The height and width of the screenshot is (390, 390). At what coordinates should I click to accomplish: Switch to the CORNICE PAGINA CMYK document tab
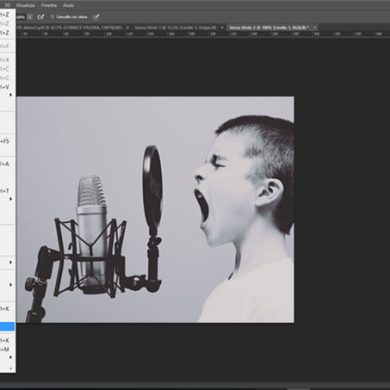pos(69,28)
